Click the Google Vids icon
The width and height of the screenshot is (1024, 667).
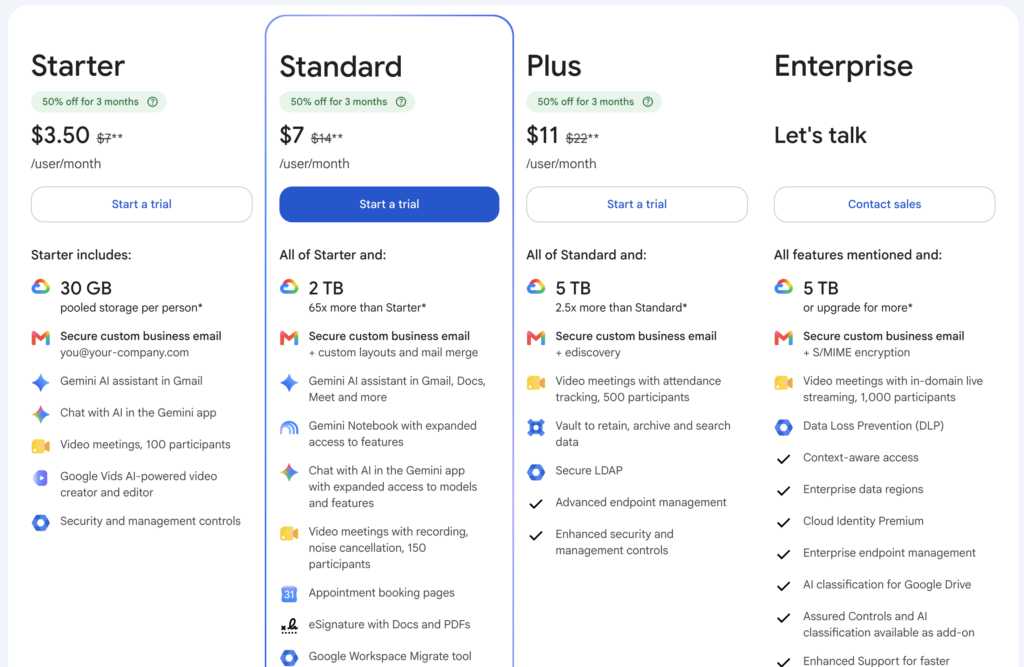point(40,478)
